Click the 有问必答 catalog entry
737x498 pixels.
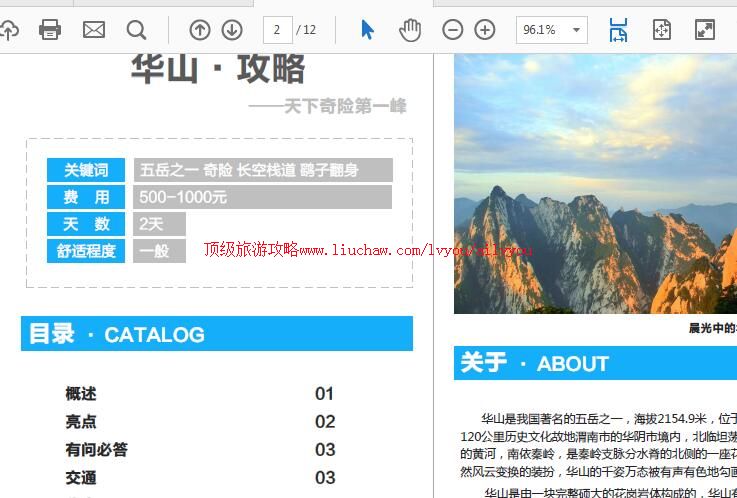click(x=97, y=450)
